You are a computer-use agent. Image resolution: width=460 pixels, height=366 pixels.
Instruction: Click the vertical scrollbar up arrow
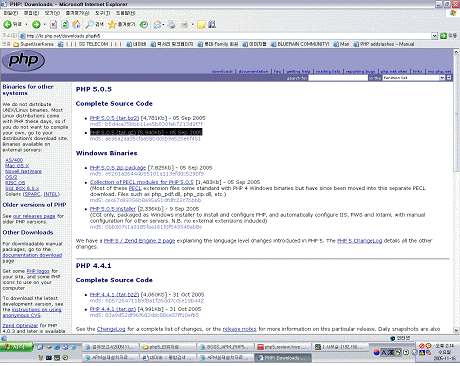456,52
